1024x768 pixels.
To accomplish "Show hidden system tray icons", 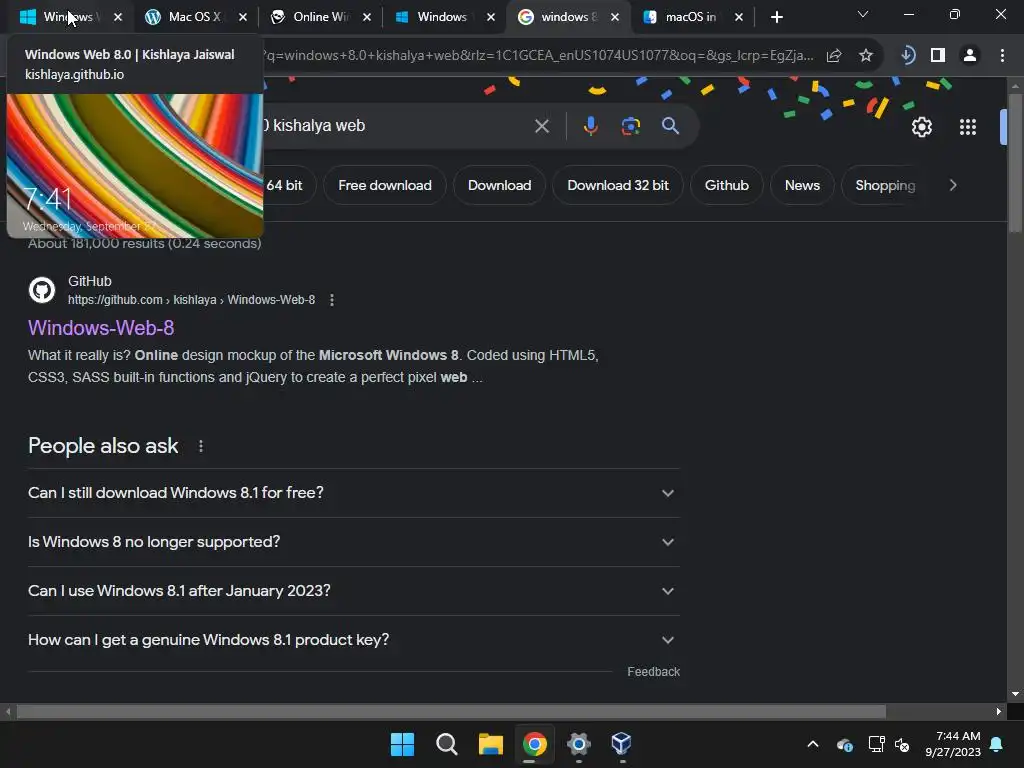I will 813,744.
